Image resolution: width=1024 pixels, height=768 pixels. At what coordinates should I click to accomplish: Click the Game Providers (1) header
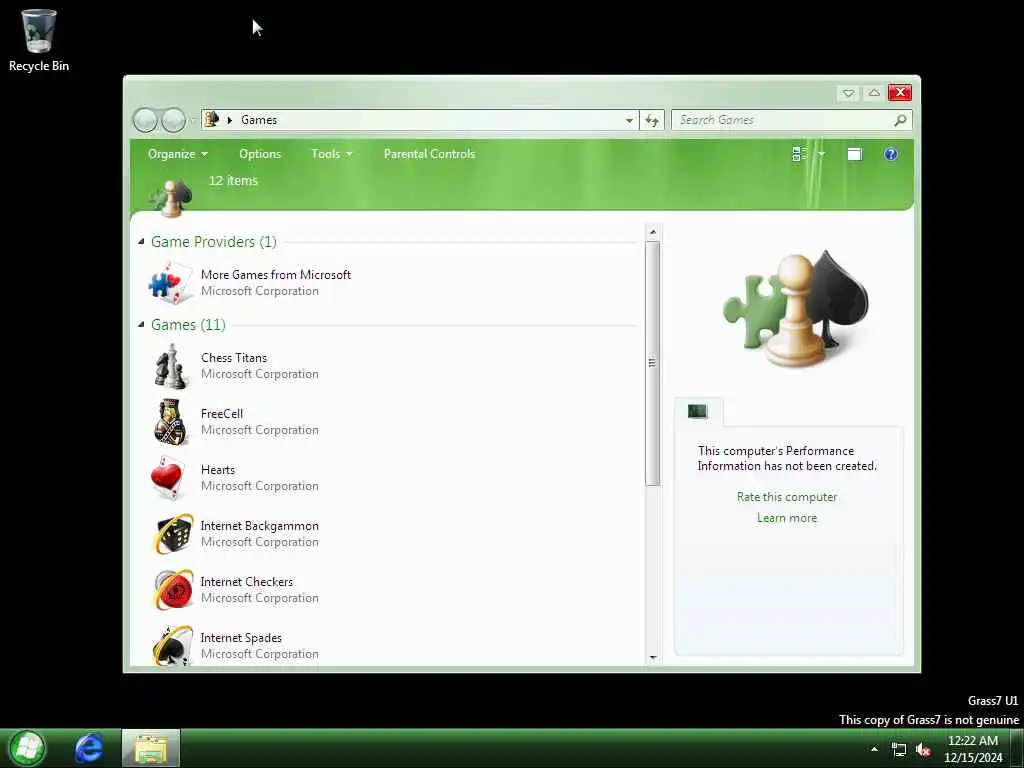(214, 242)
